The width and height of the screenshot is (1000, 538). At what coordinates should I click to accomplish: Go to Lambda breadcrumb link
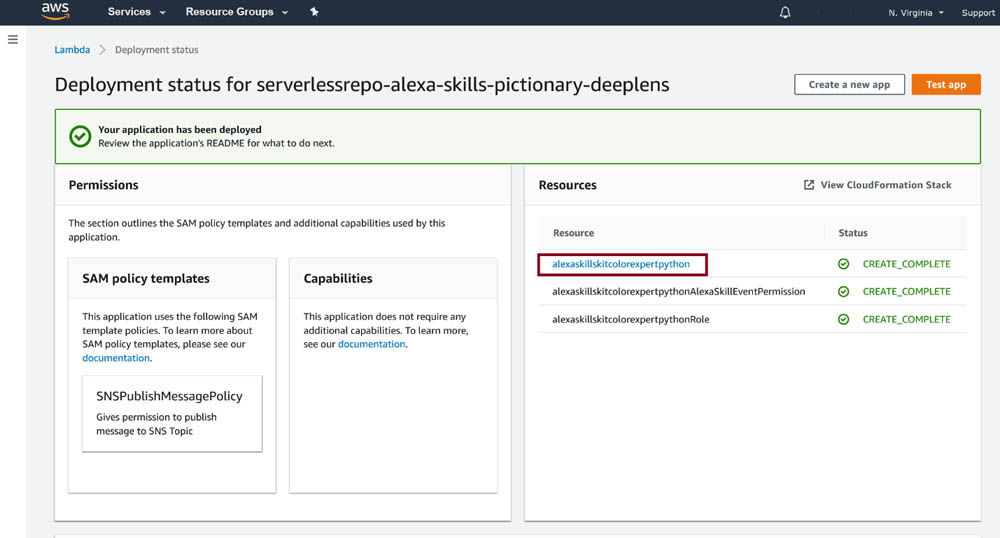tap(72, 50)
